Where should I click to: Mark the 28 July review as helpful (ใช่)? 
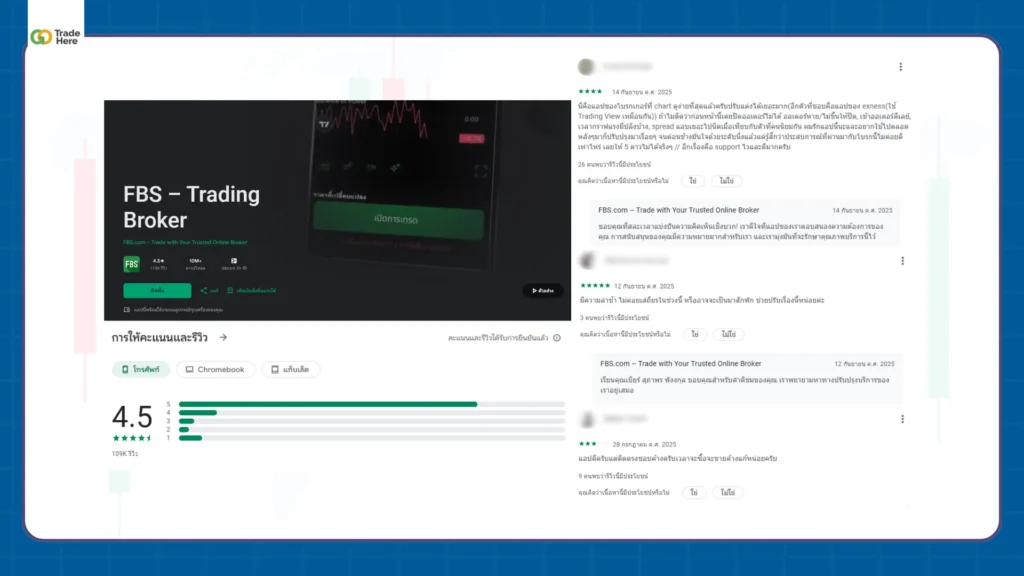pos(692,493)
